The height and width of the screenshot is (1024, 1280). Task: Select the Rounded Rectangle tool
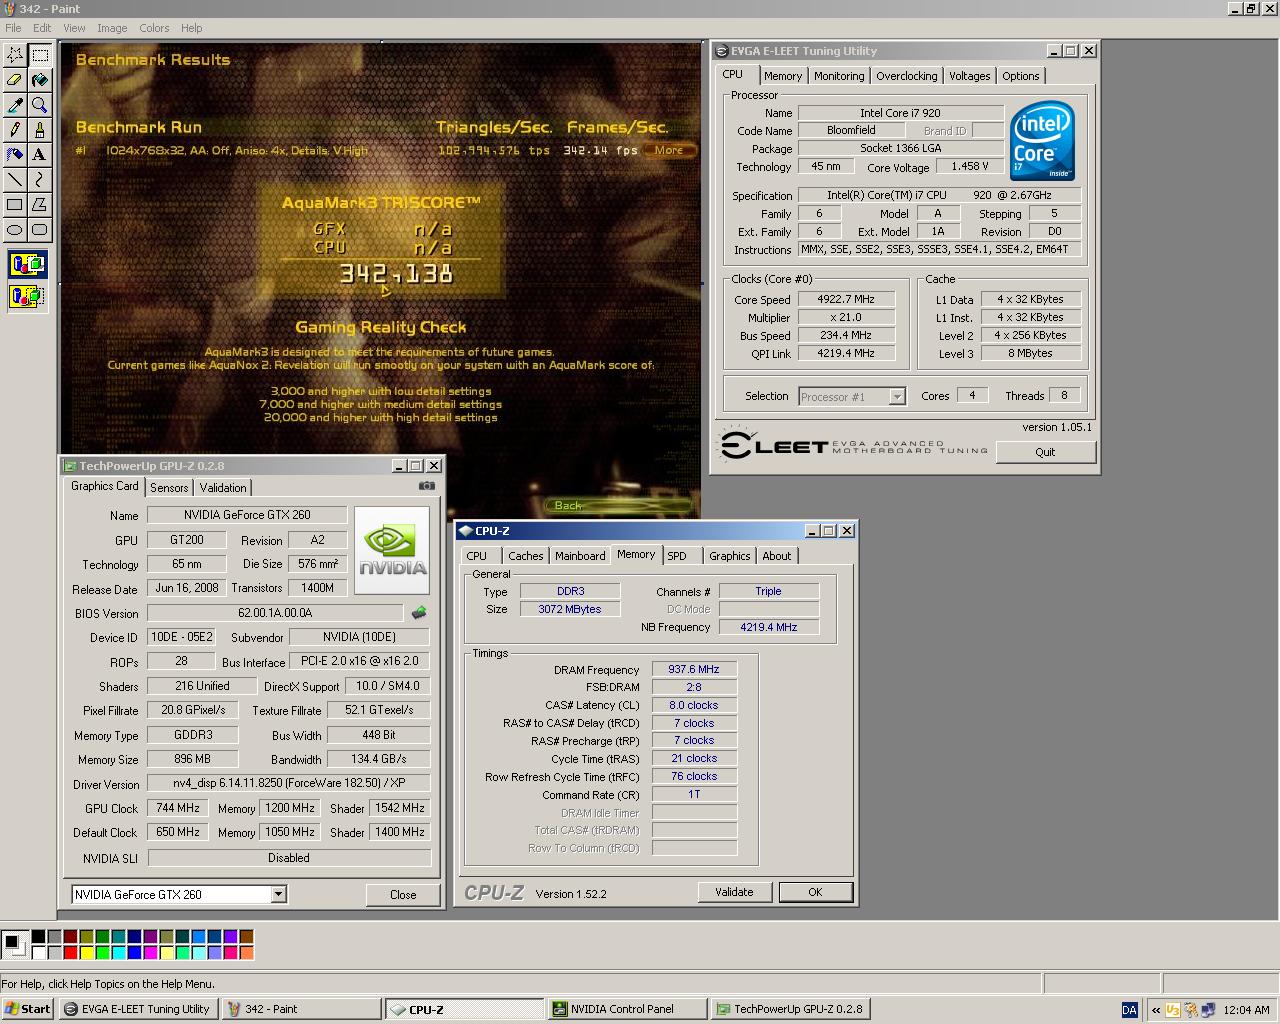point(40,230)
